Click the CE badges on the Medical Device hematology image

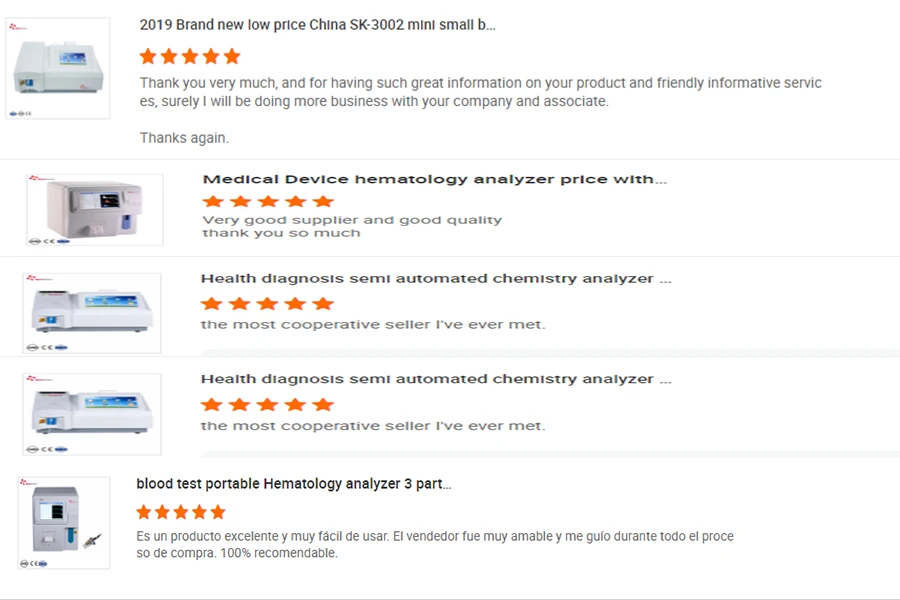tap(46, 240)
